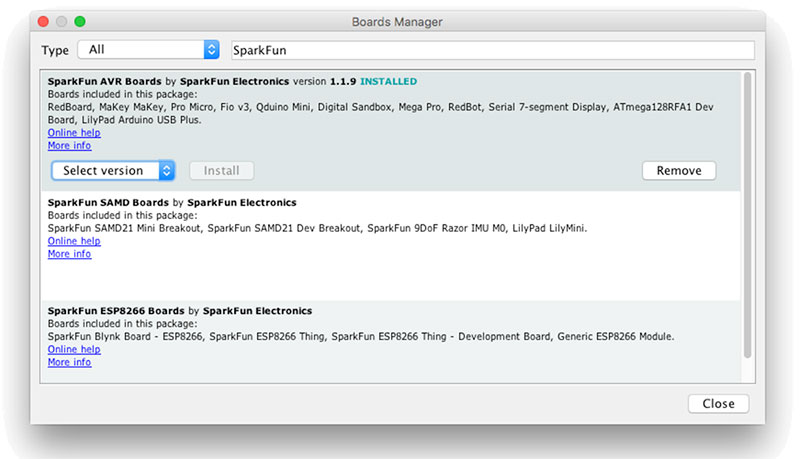Open Online help for SparkFun AVR Boards

pyautogui.click(x=74, y=133)
